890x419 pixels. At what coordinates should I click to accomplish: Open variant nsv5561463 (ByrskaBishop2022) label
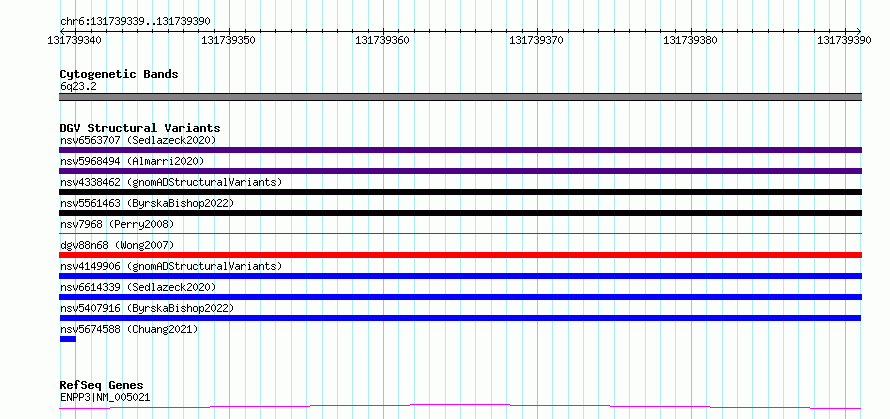pyautogui.click(x=146, y=203)
